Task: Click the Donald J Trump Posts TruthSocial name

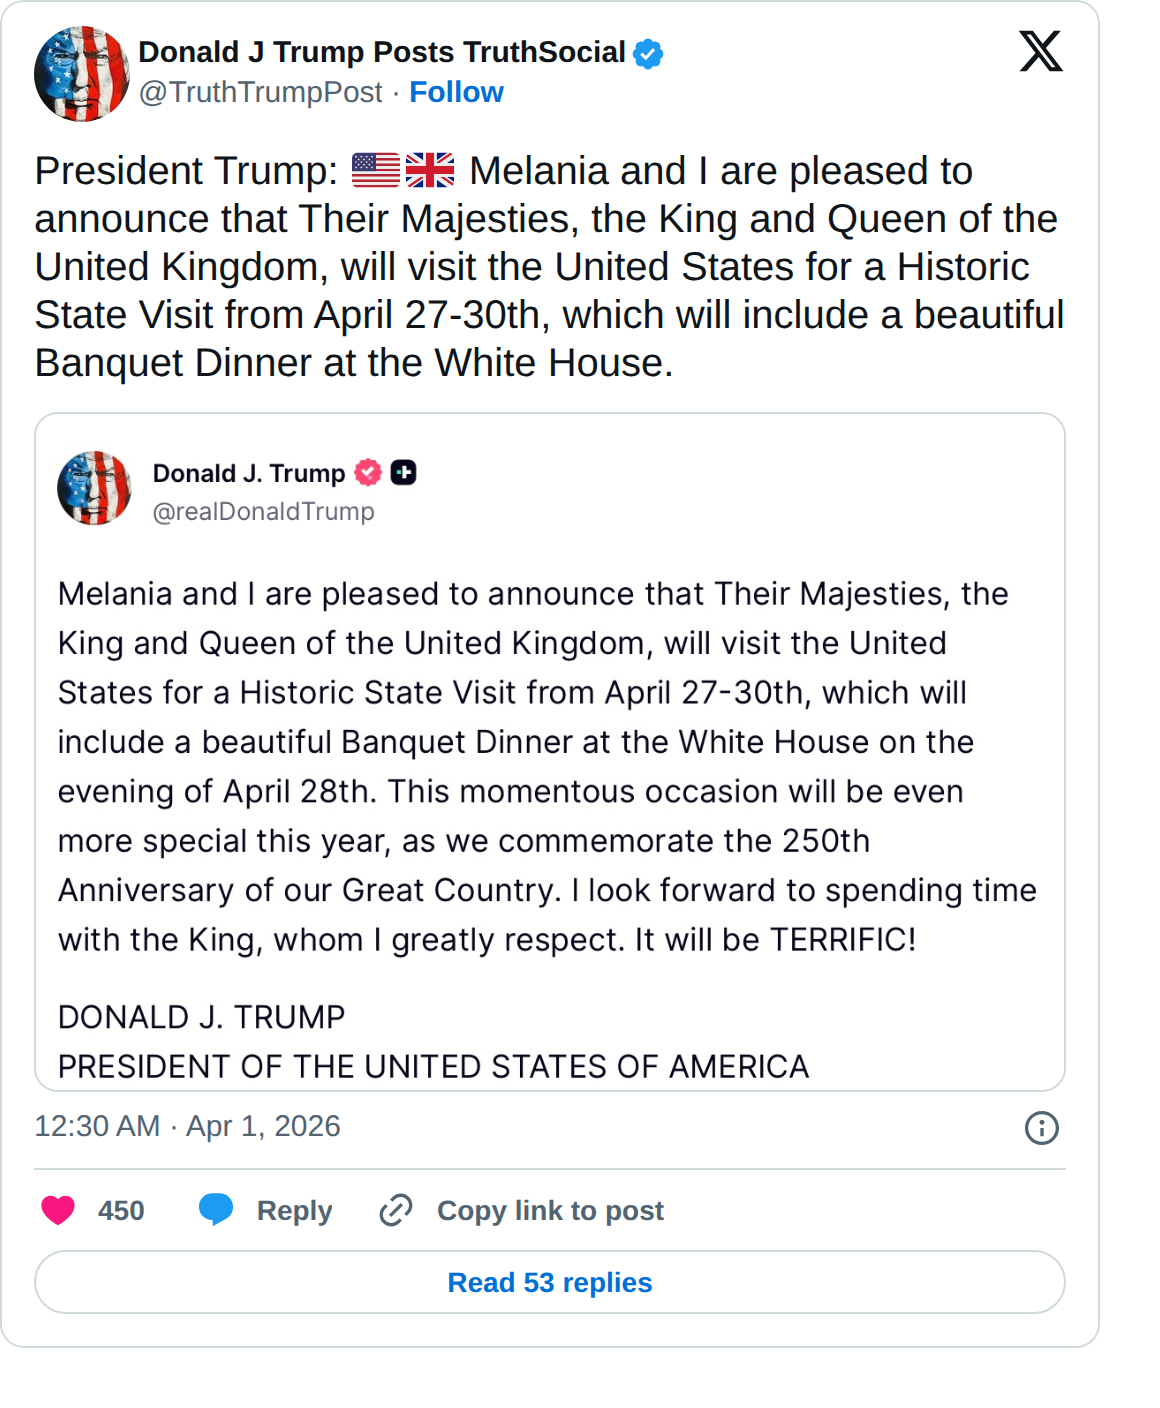Action: pos(382,52)
